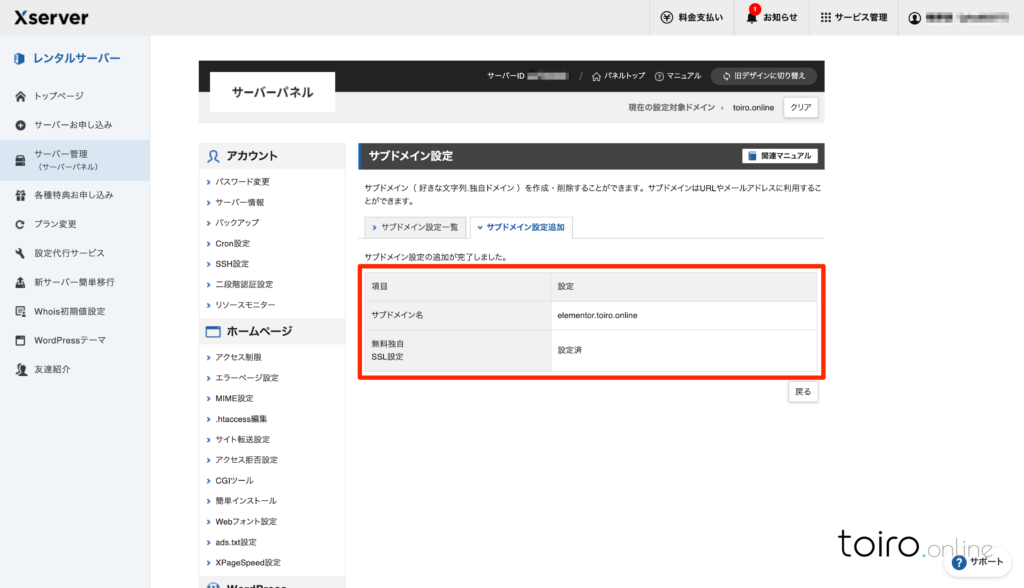The image size is (1024, 588).
Task: Click the home icon next to トップページ
Action: (20, 96)
